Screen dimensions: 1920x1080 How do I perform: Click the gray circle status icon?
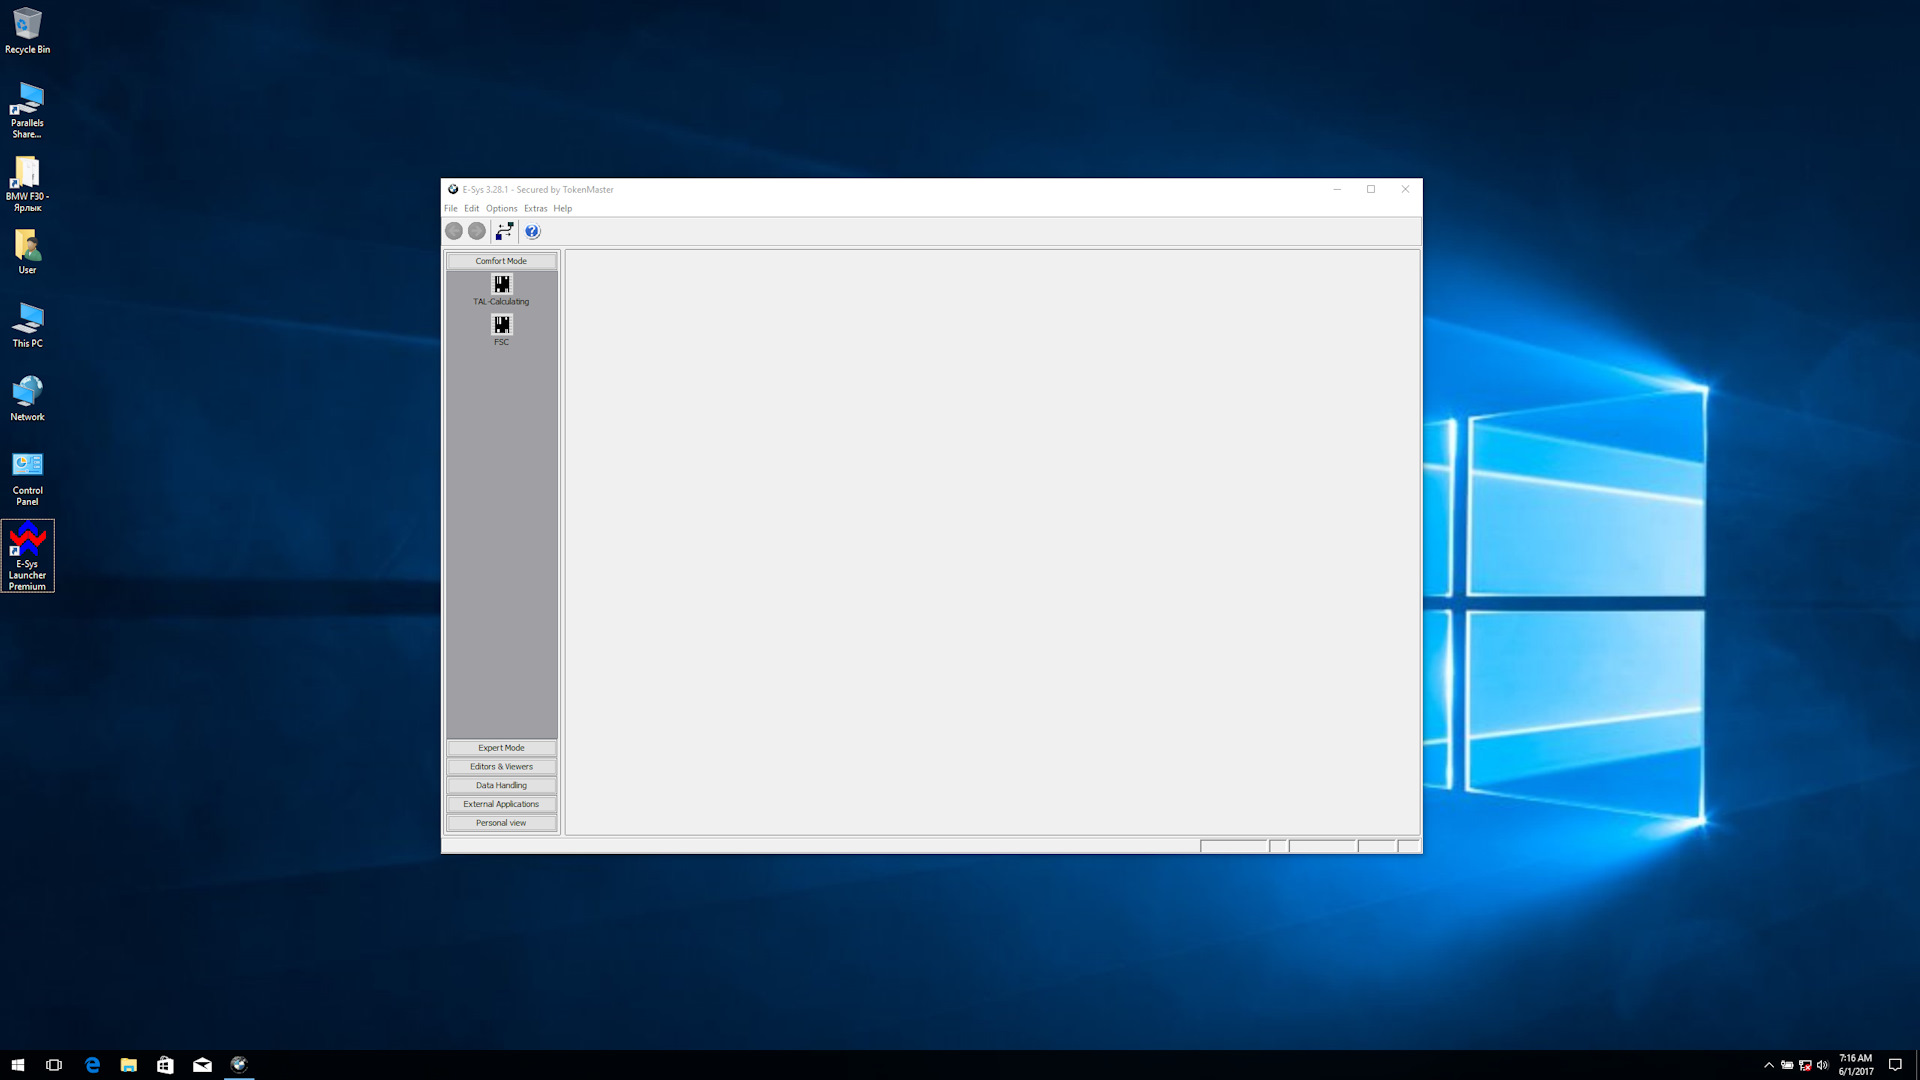454,231
